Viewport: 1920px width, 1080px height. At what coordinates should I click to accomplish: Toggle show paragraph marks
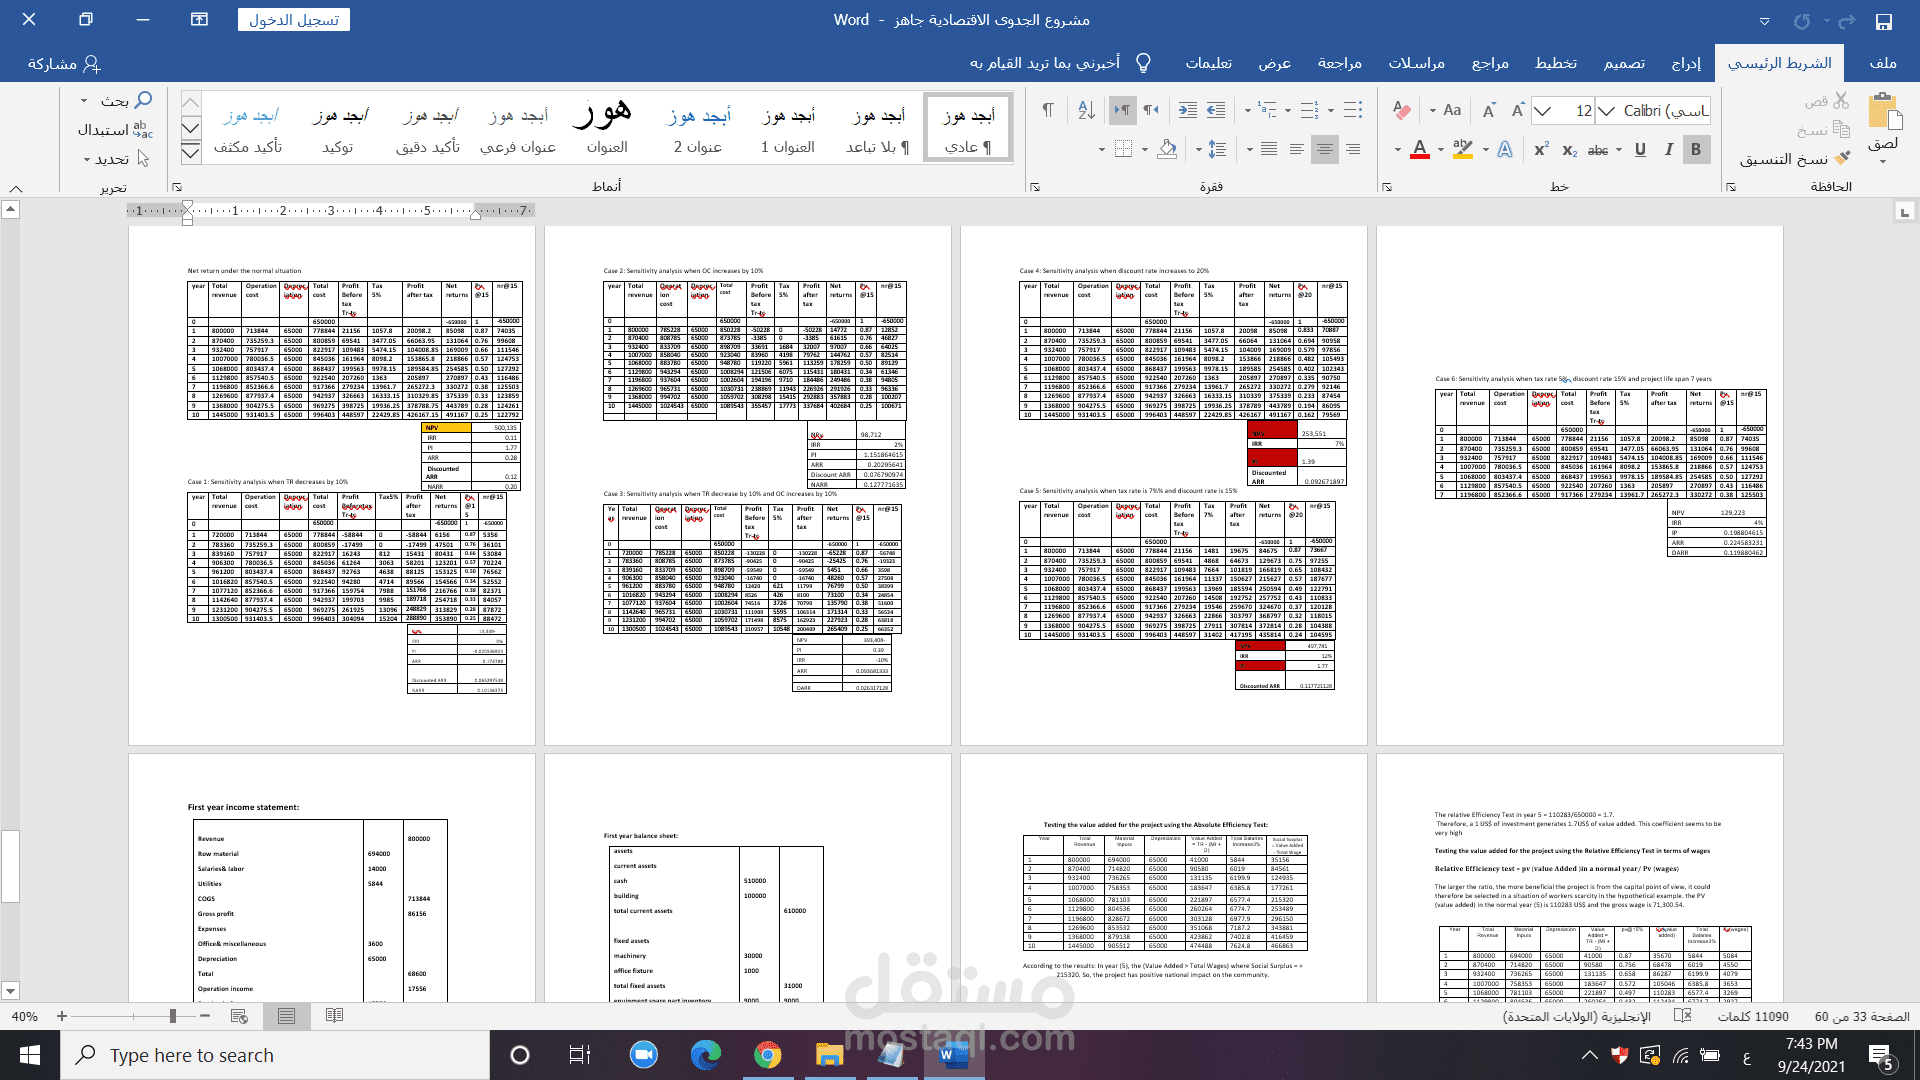click(x=1047, y=110)
